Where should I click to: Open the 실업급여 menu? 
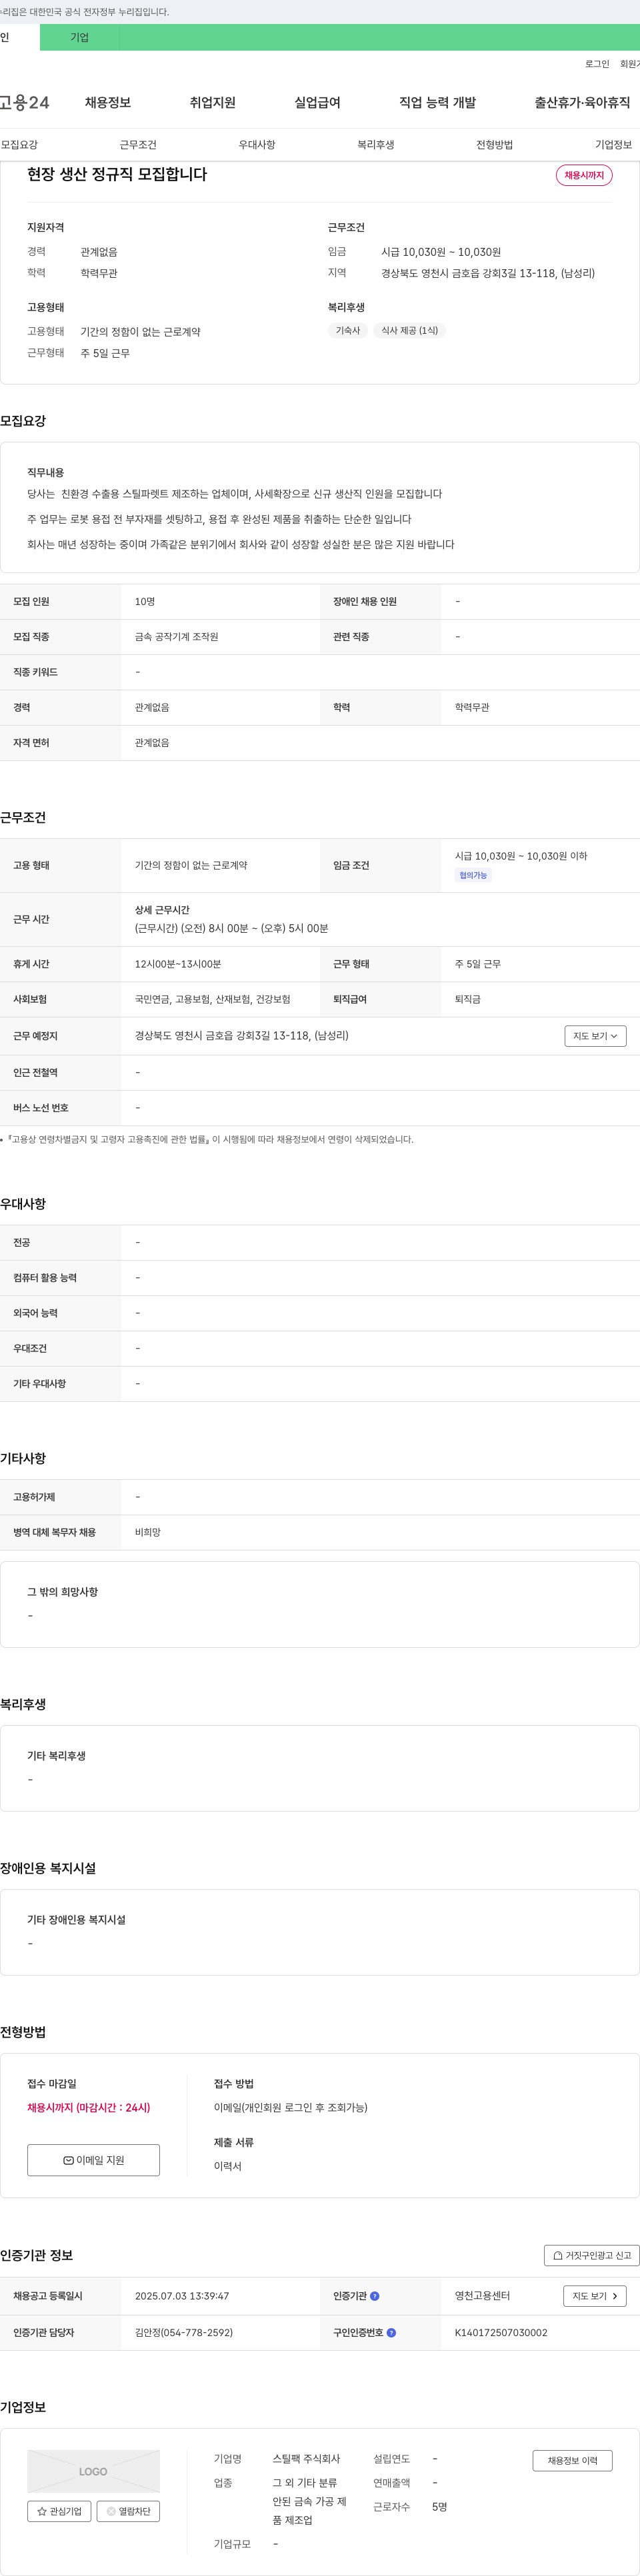[x=317, y=103]
